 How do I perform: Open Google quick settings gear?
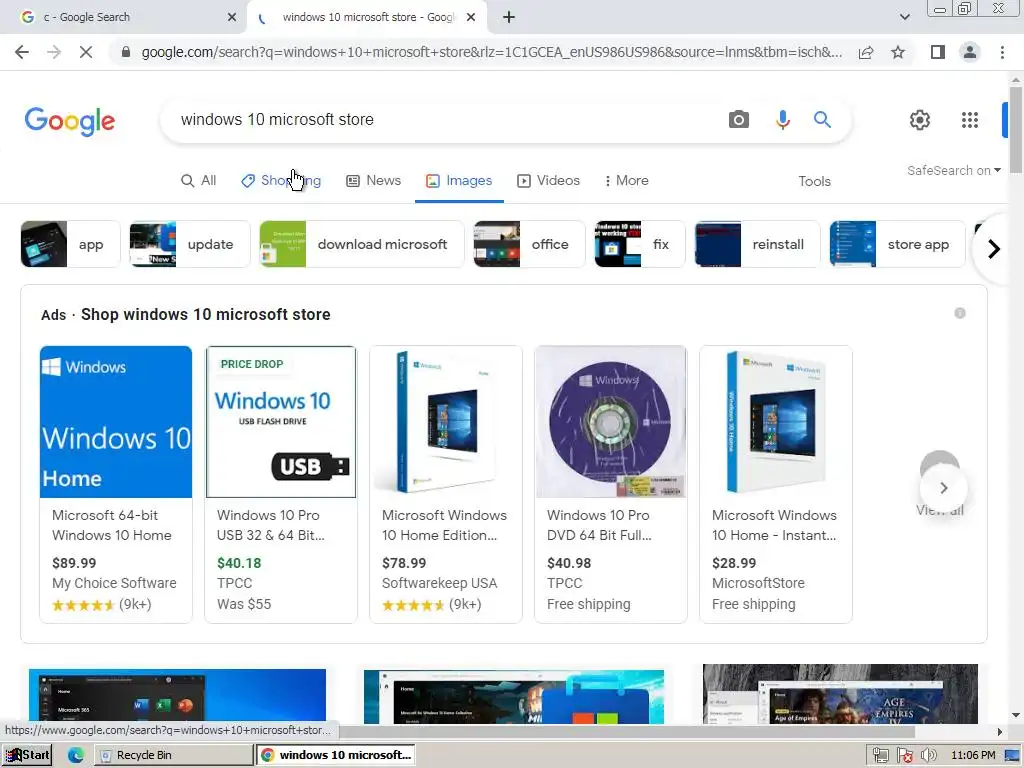click(x=920, y=120)
